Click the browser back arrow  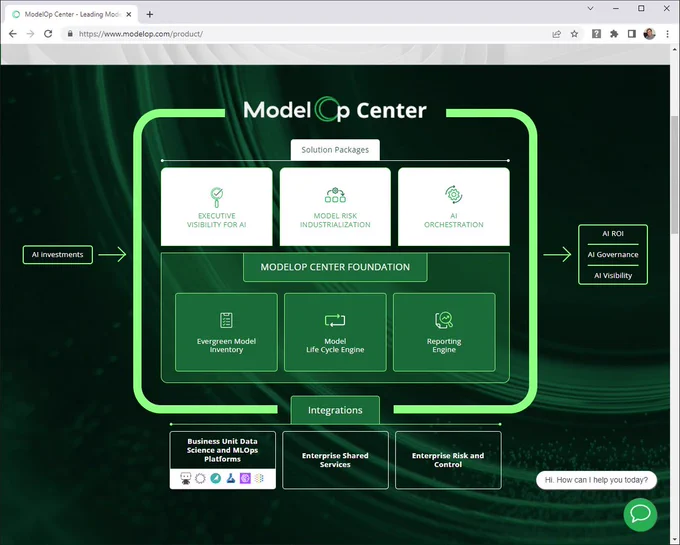pyautogui.click(x=13, y=34)
